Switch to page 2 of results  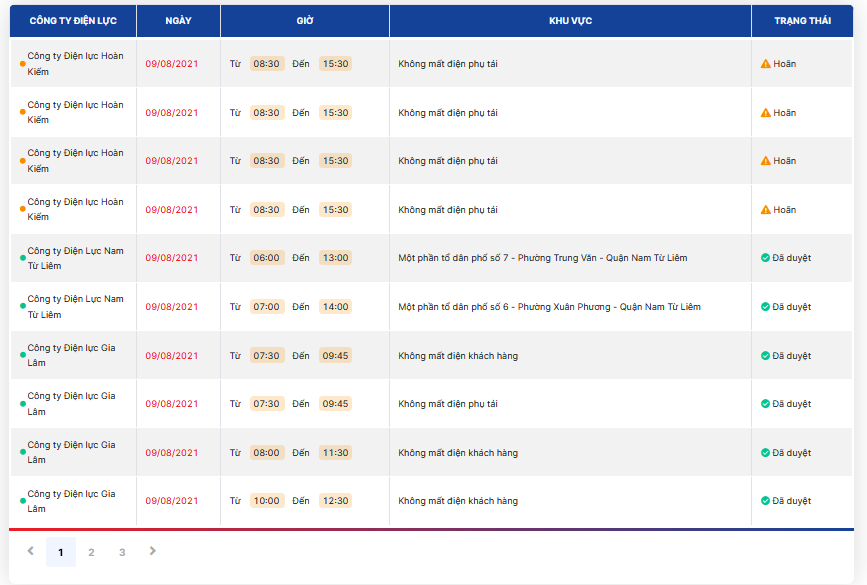tap(91, 552)
